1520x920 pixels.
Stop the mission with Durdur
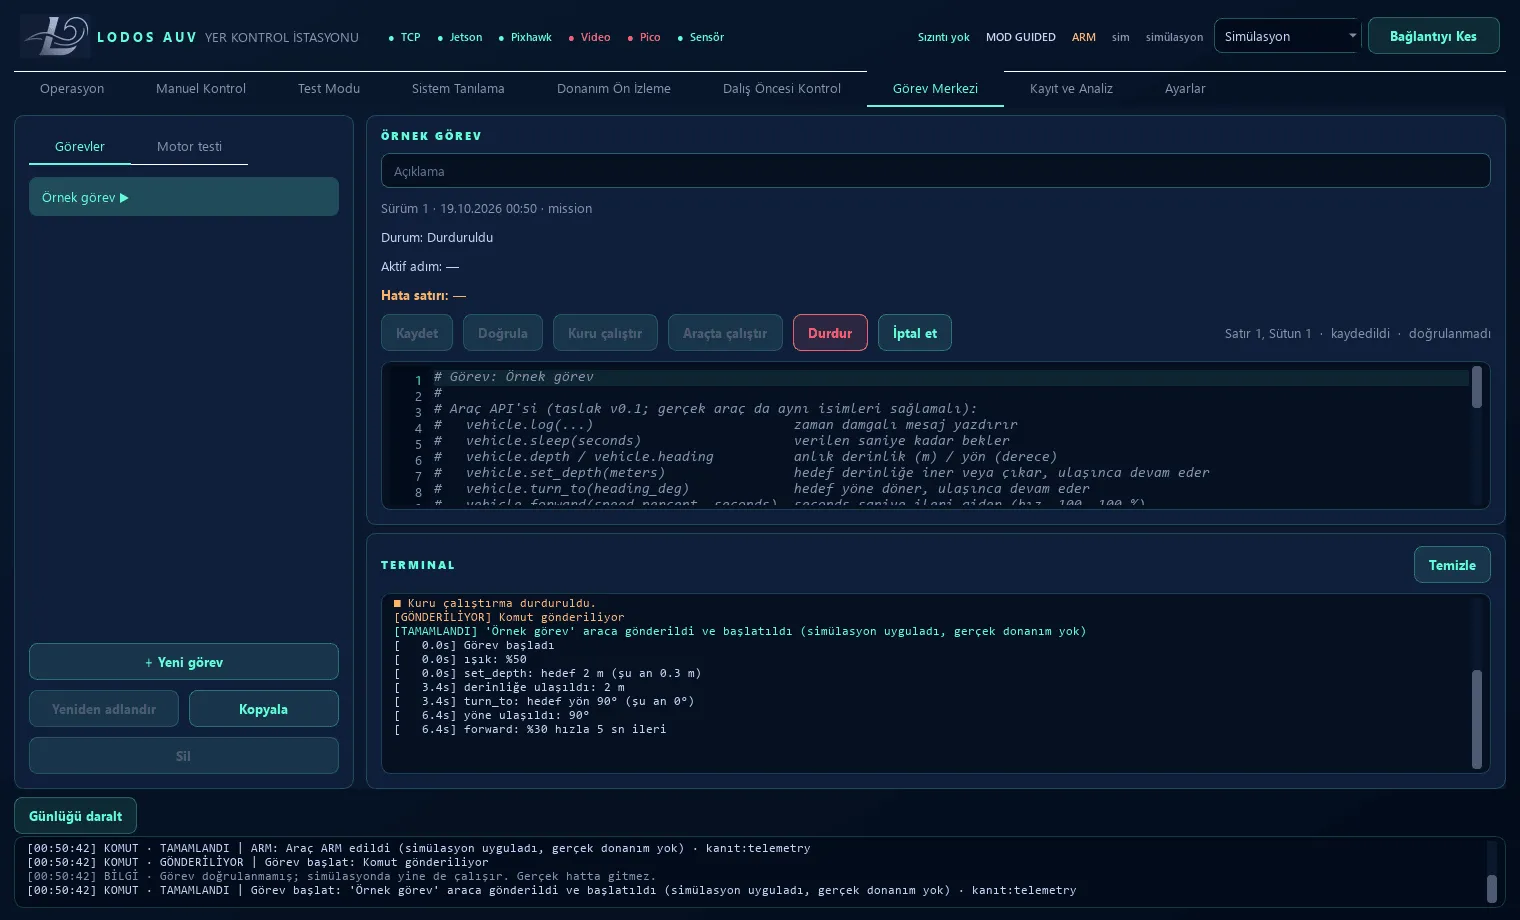[x=830, y=333]
